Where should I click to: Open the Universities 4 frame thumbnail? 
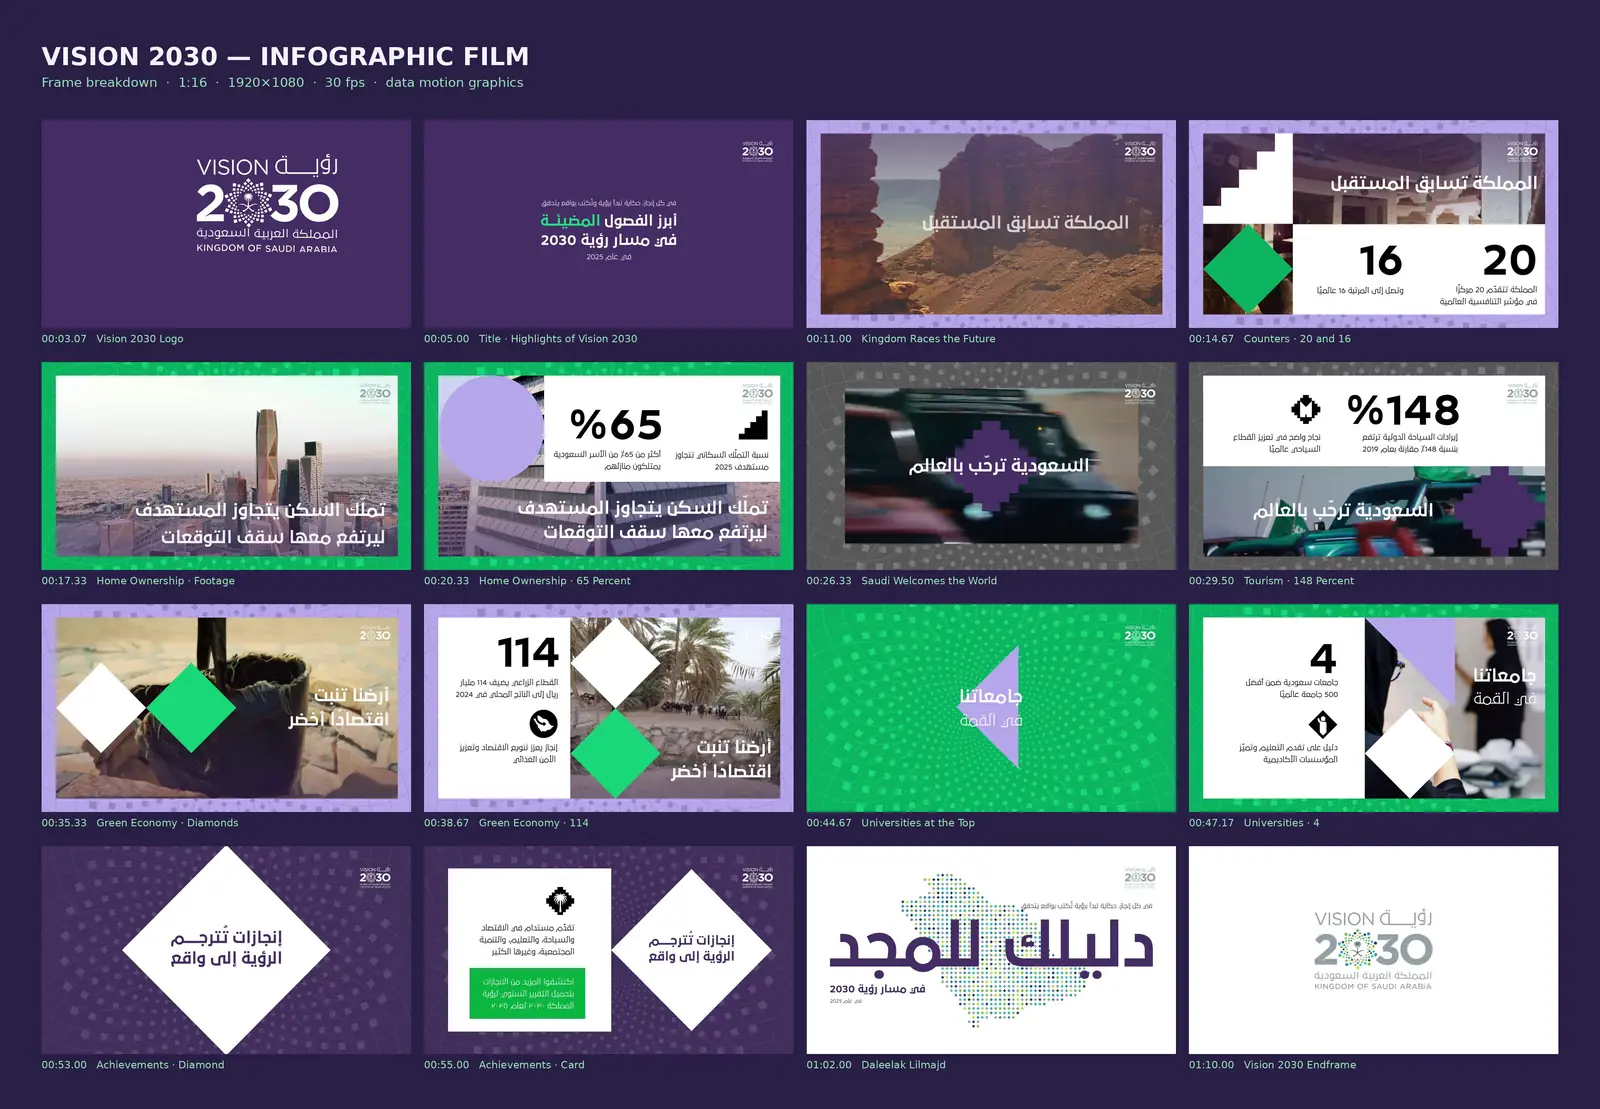(1373, 708)
